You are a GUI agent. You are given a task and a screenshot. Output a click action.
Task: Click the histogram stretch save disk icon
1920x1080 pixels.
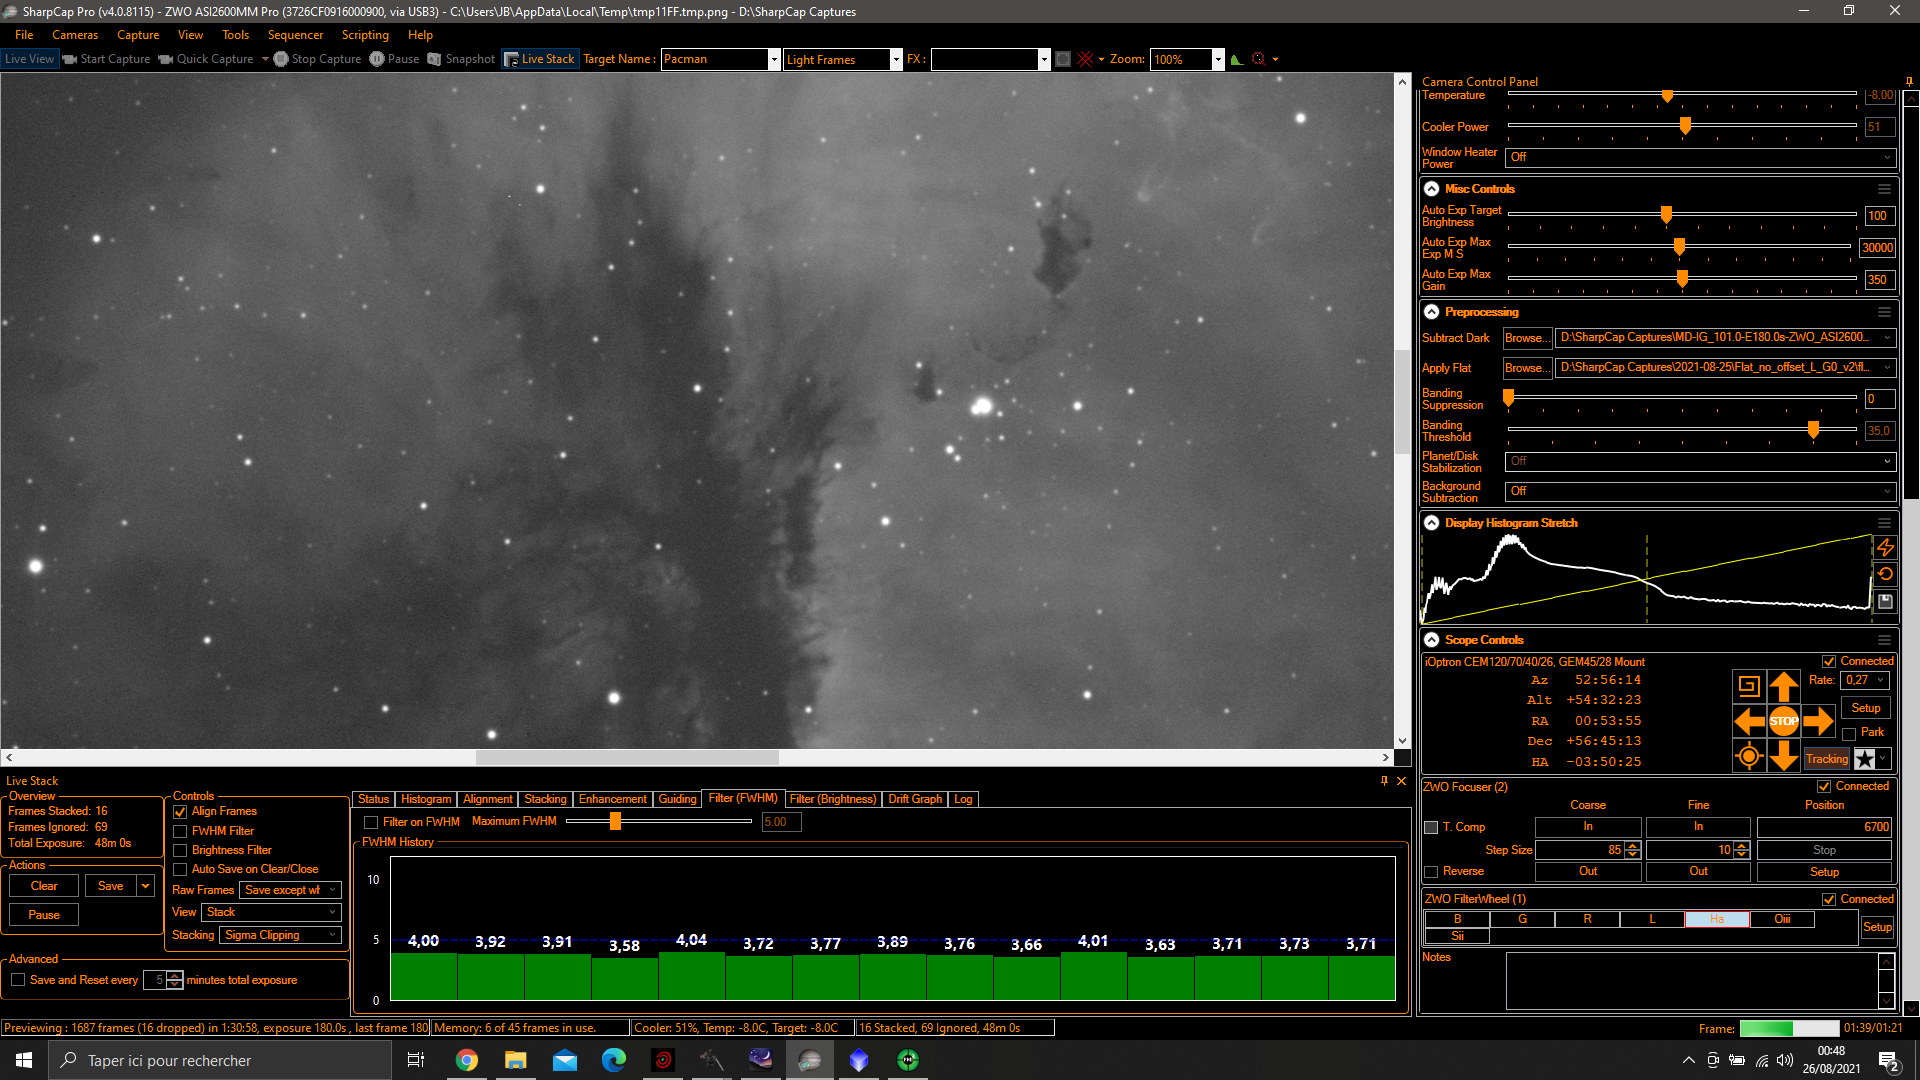tap(1885, 601)
